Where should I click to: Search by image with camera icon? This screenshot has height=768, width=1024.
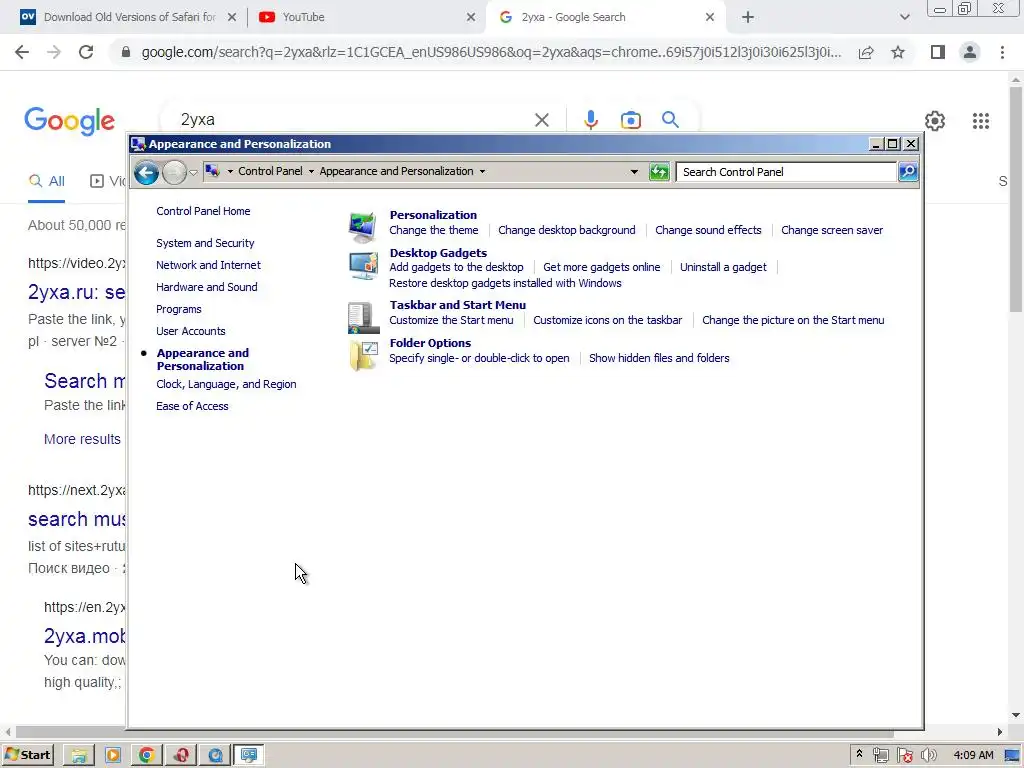point(630,120)
